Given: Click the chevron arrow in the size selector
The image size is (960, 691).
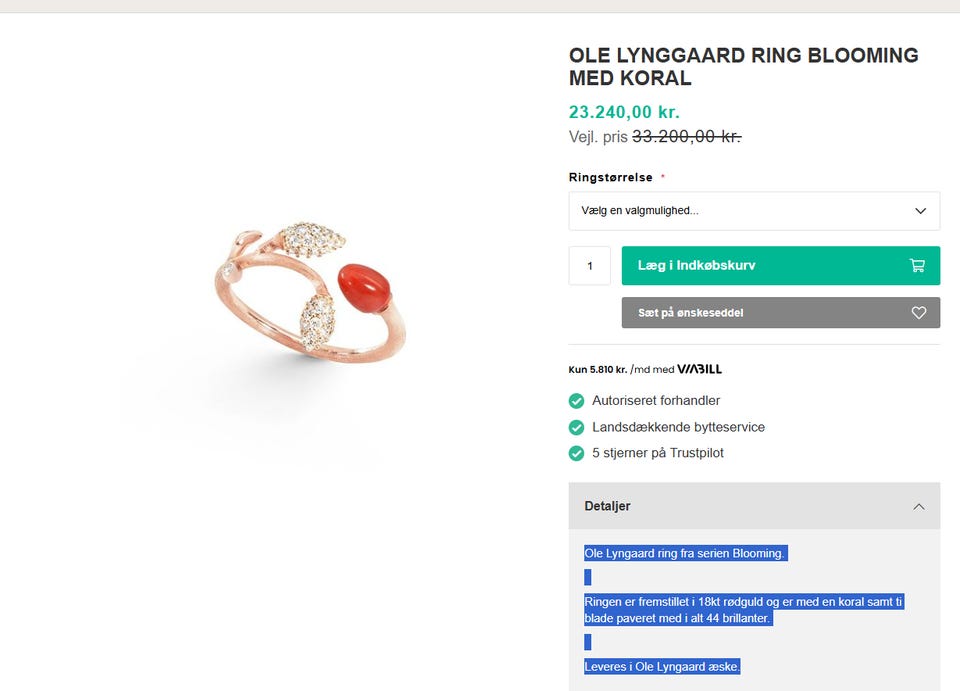Looking at the screenshot, I should [x=920, y=211].
